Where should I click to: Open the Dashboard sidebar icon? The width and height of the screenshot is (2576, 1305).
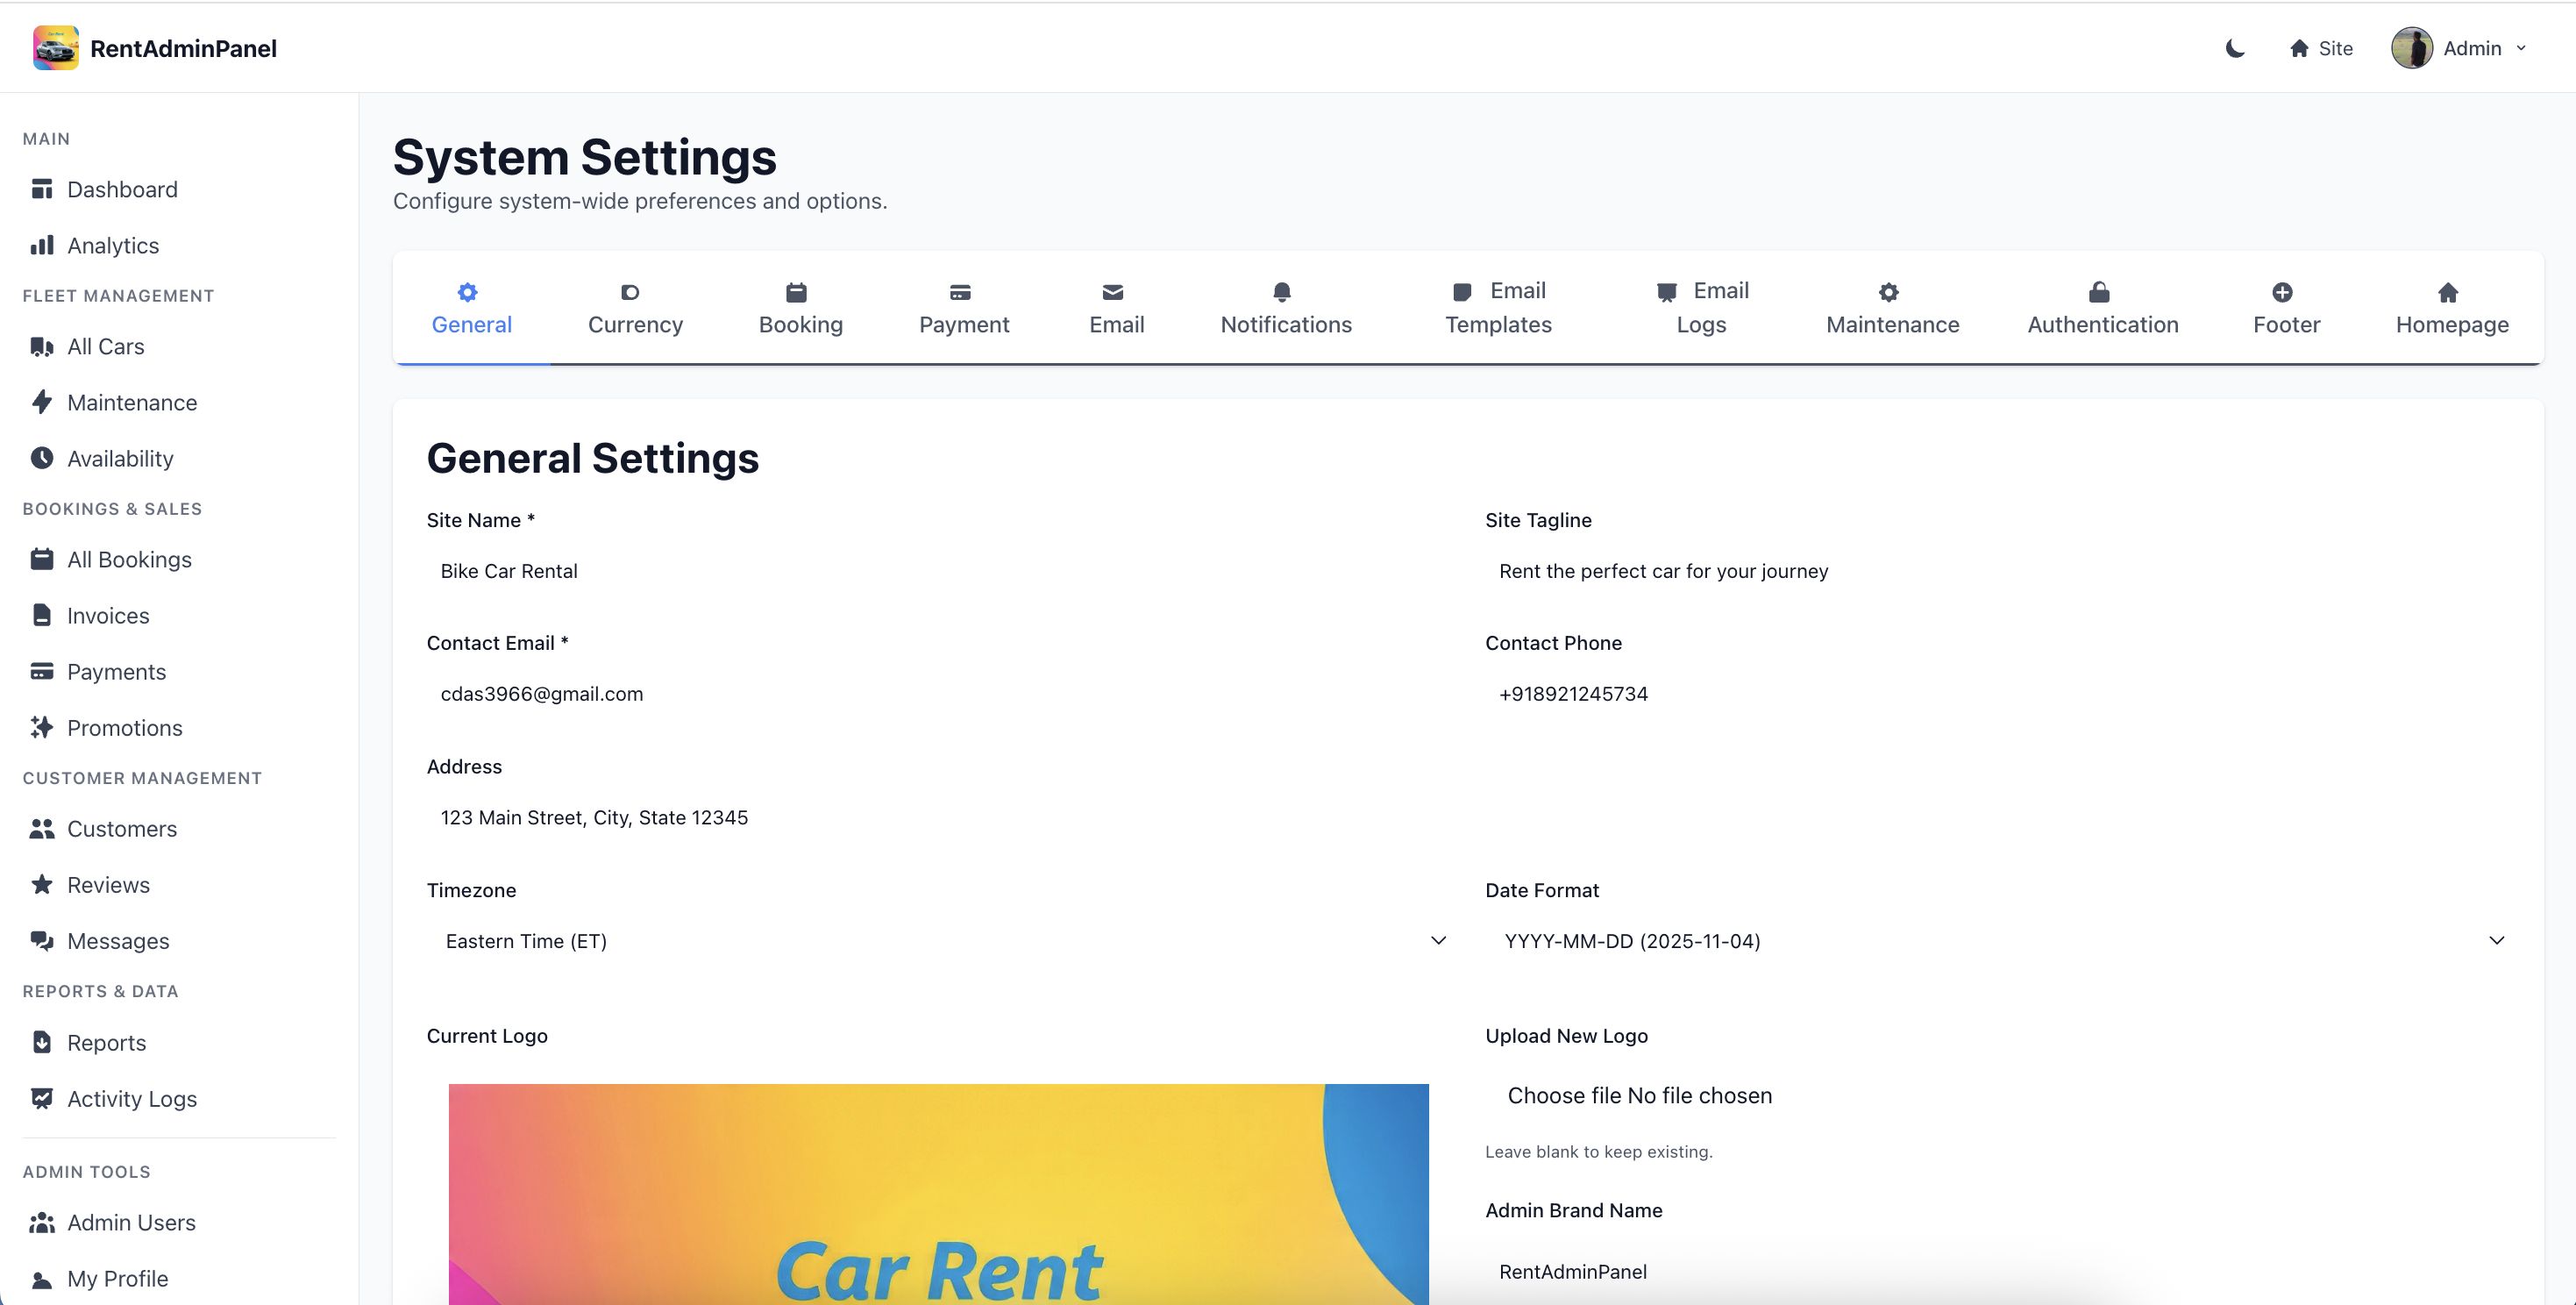tap(42, 189)
